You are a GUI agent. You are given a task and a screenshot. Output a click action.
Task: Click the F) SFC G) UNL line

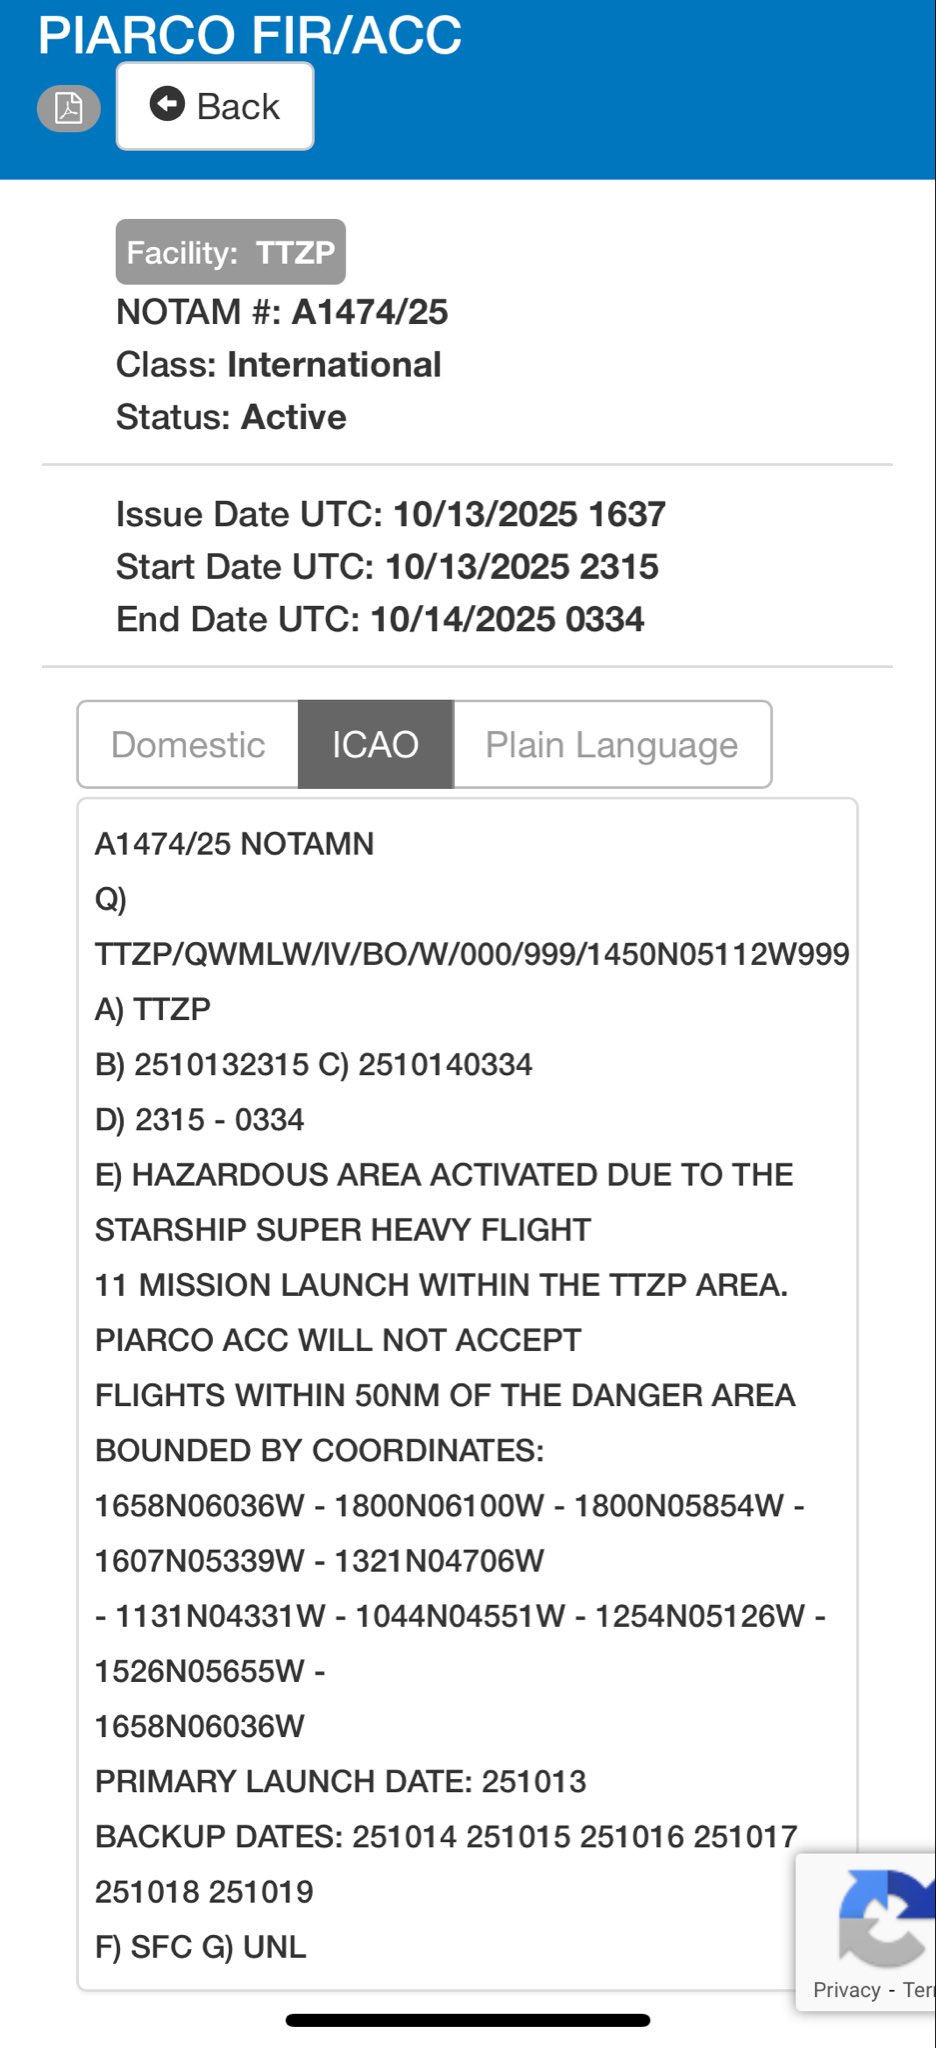tap(200, 1947)
